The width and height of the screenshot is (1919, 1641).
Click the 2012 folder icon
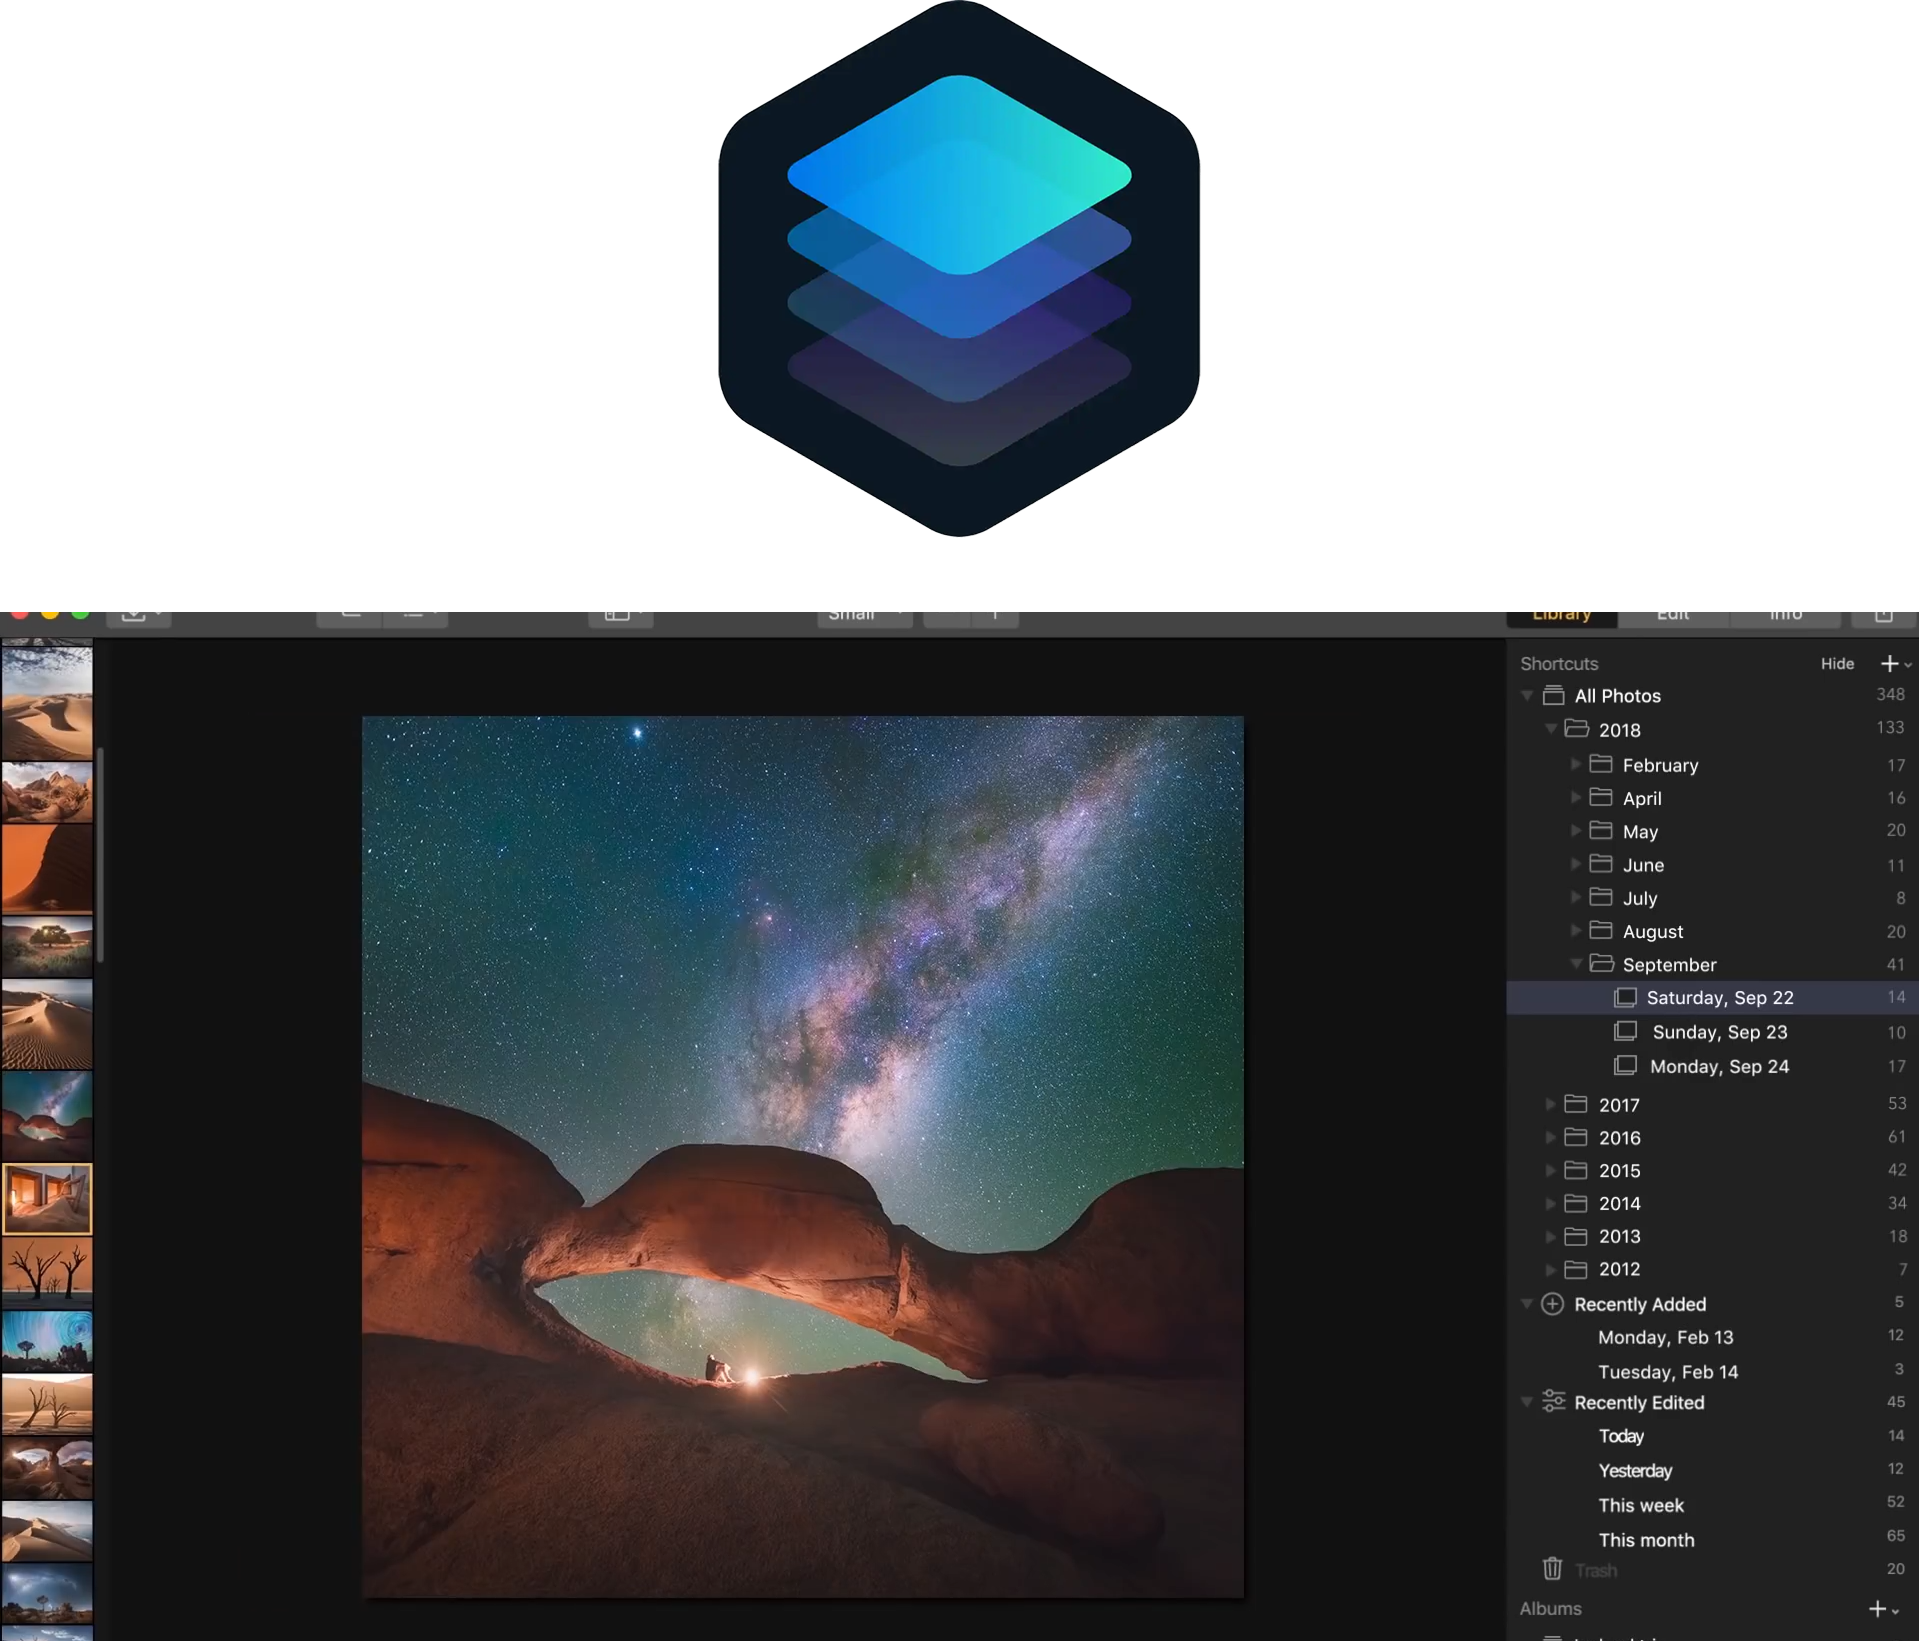(x=1576, y=1269)
